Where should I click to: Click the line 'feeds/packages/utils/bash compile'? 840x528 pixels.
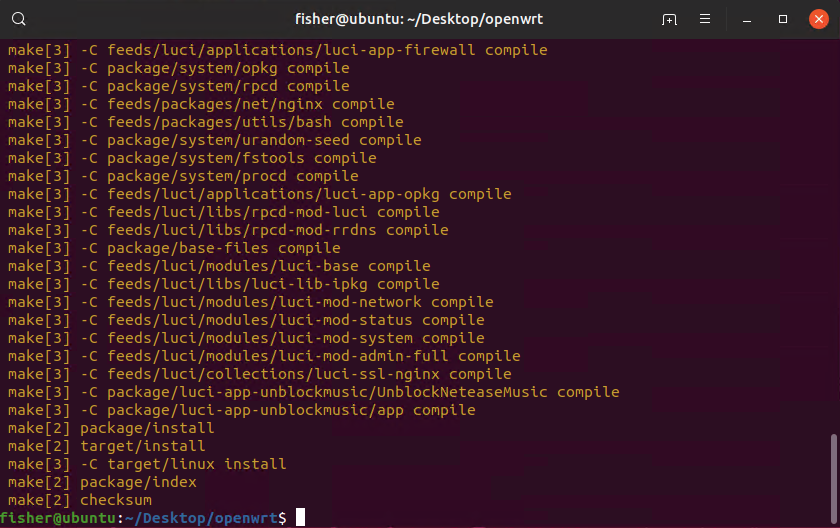[x=206, y=122]
